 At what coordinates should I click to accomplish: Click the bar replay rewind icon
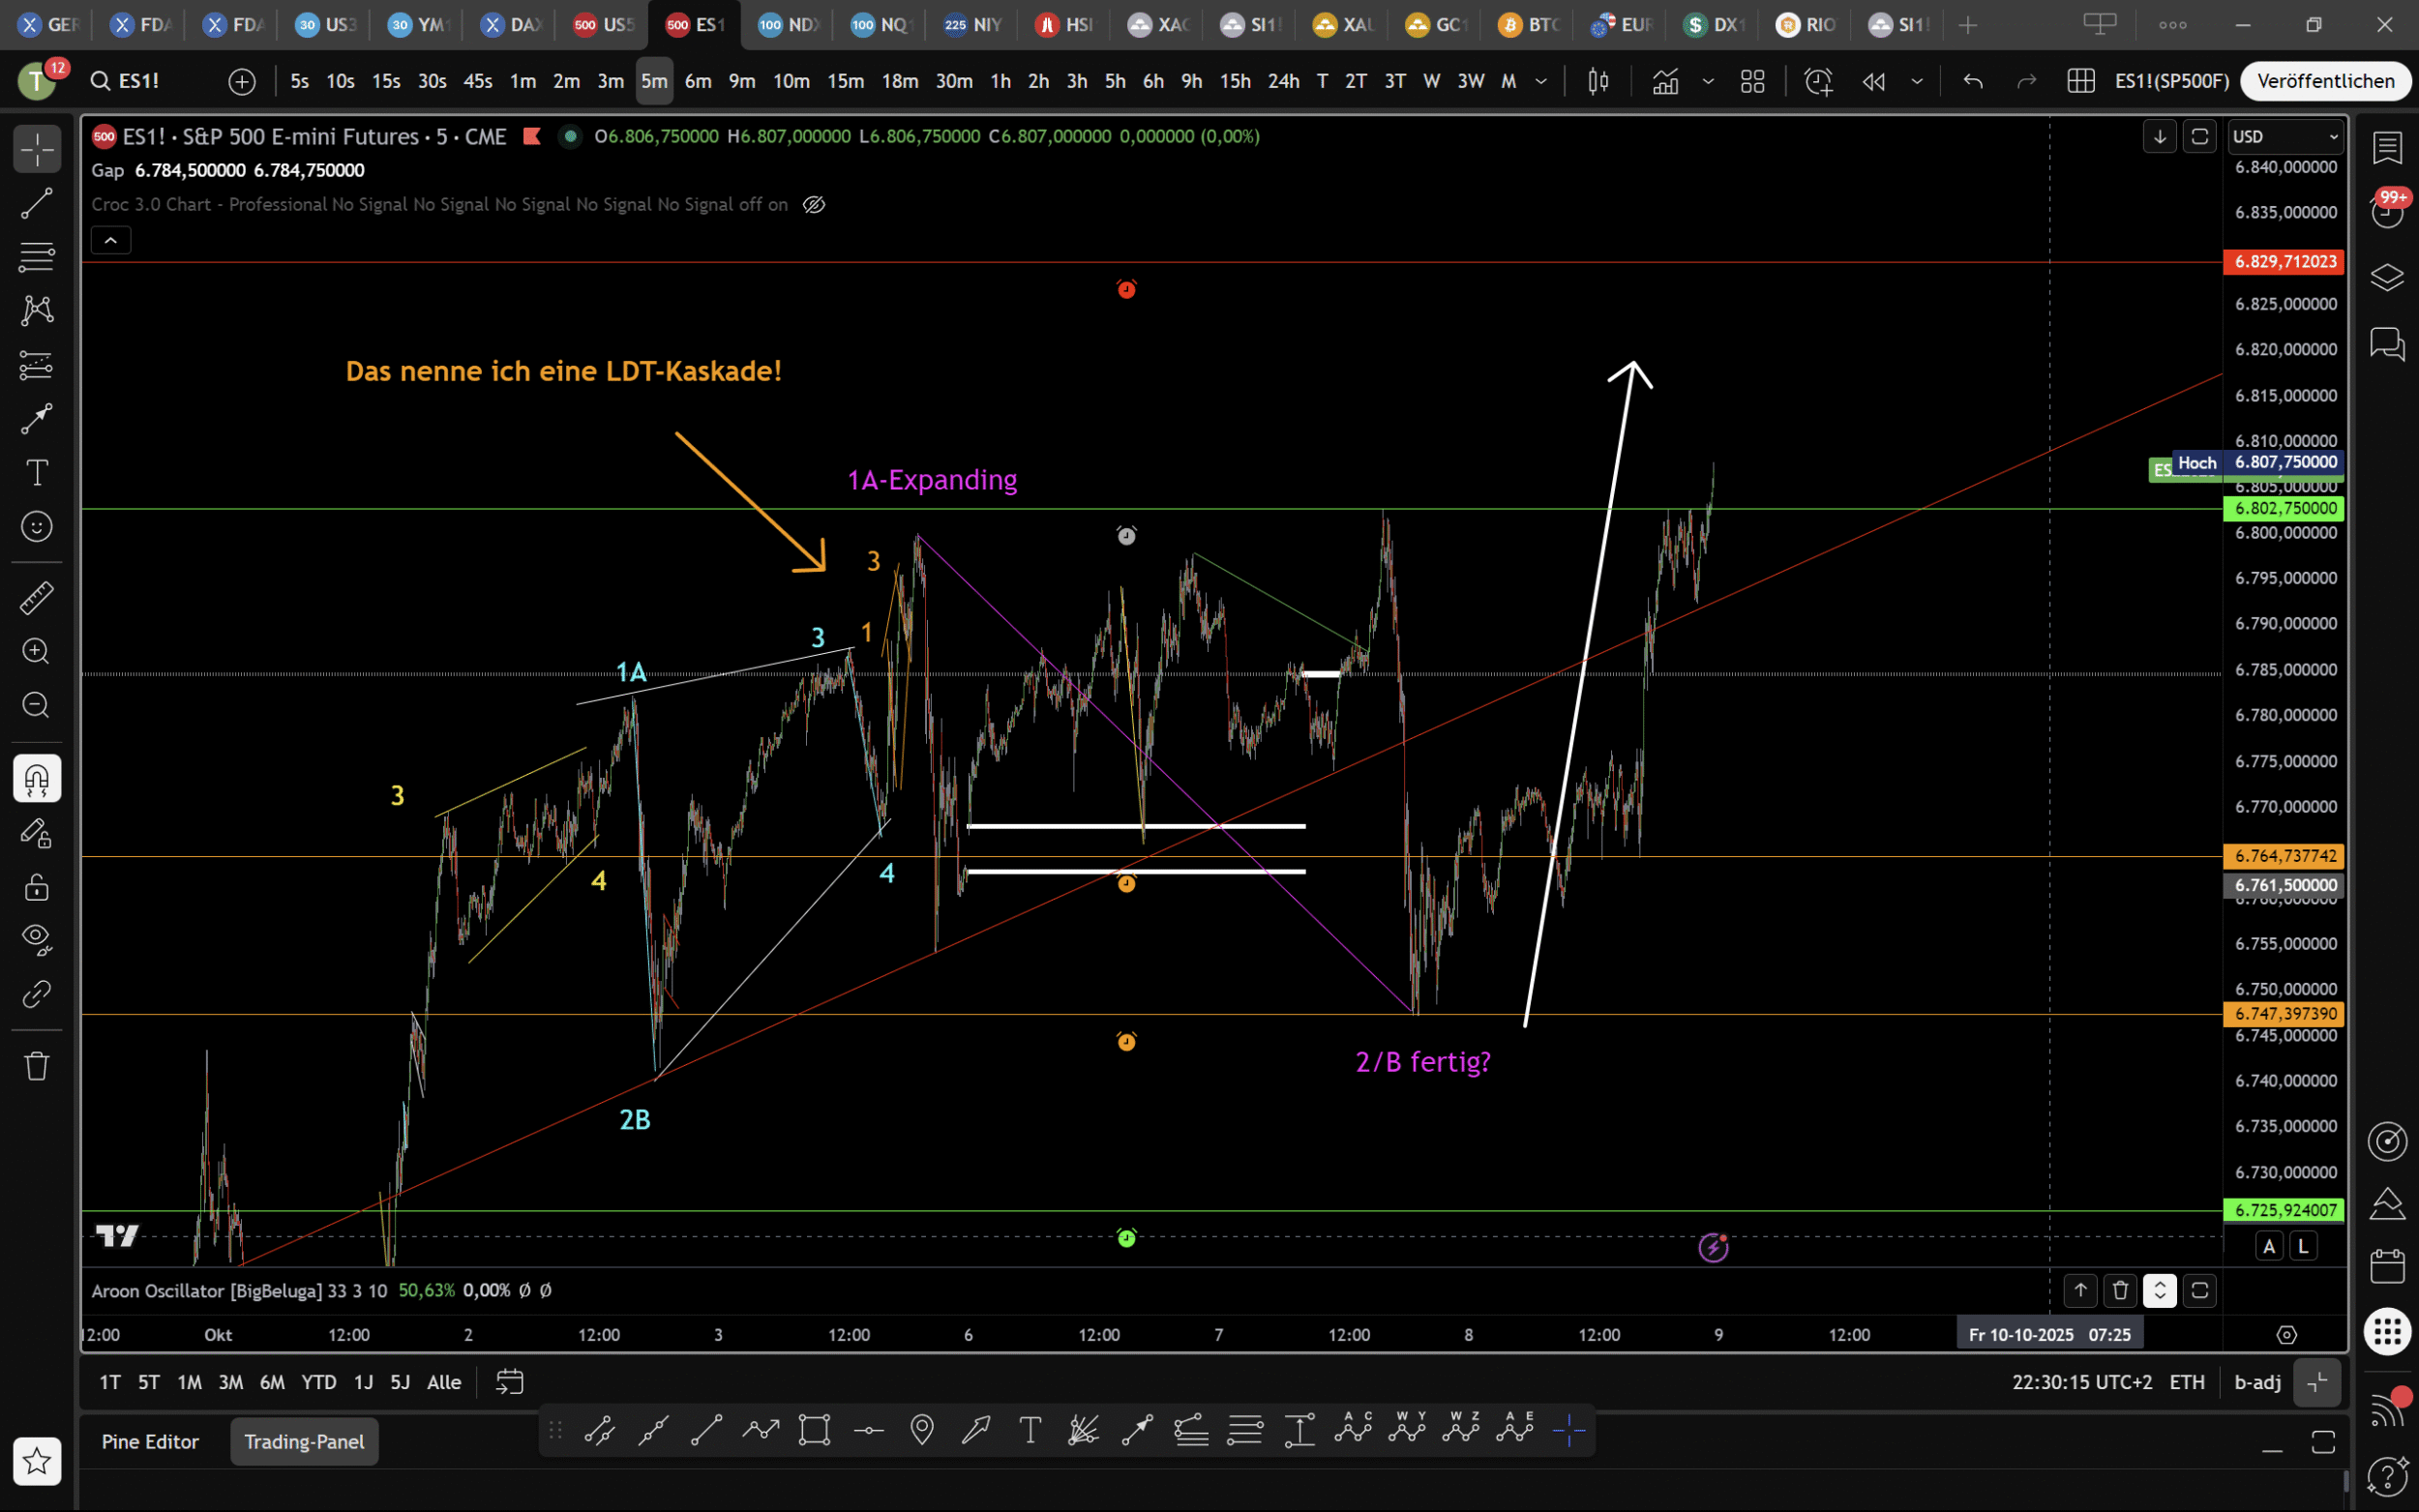coord(1873,81)
